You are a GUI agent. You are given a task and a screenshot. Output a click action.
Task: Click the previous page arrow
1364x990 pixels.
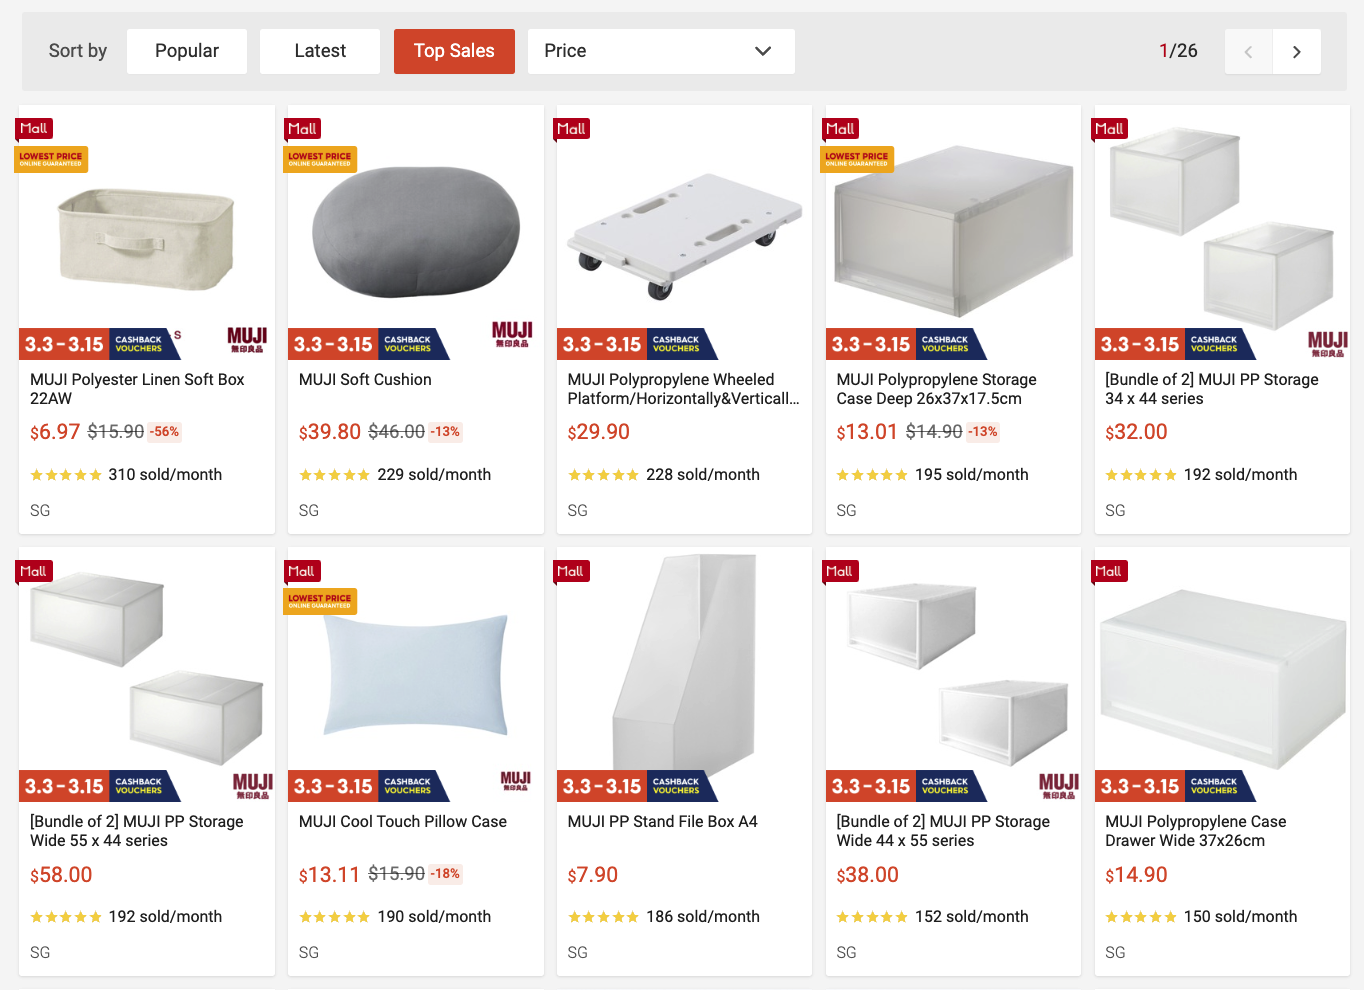point(1248,52)
